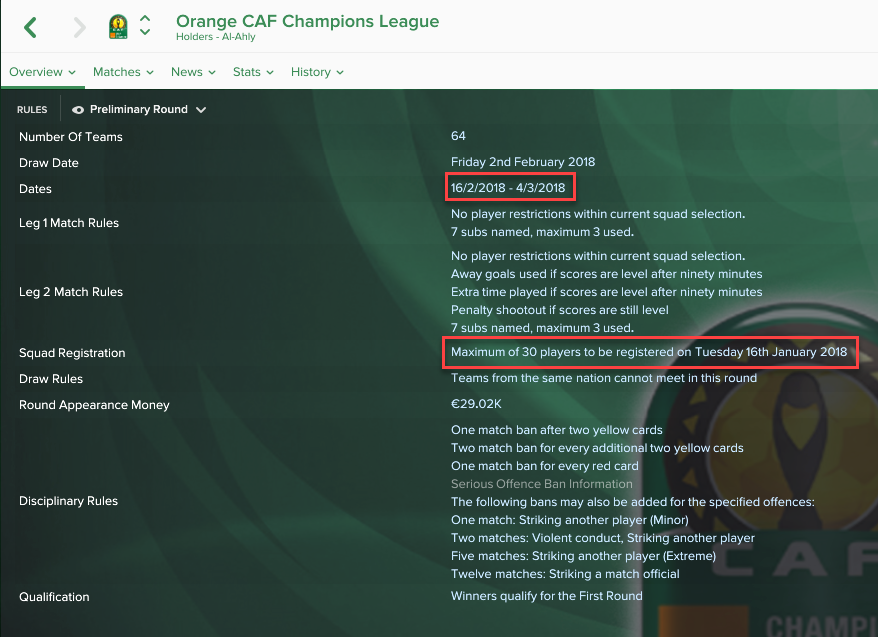Viewport: 878px width, 637px height.
Task: Click the CAF Champions League trophy logo
Action: click(x=118, y=27)
